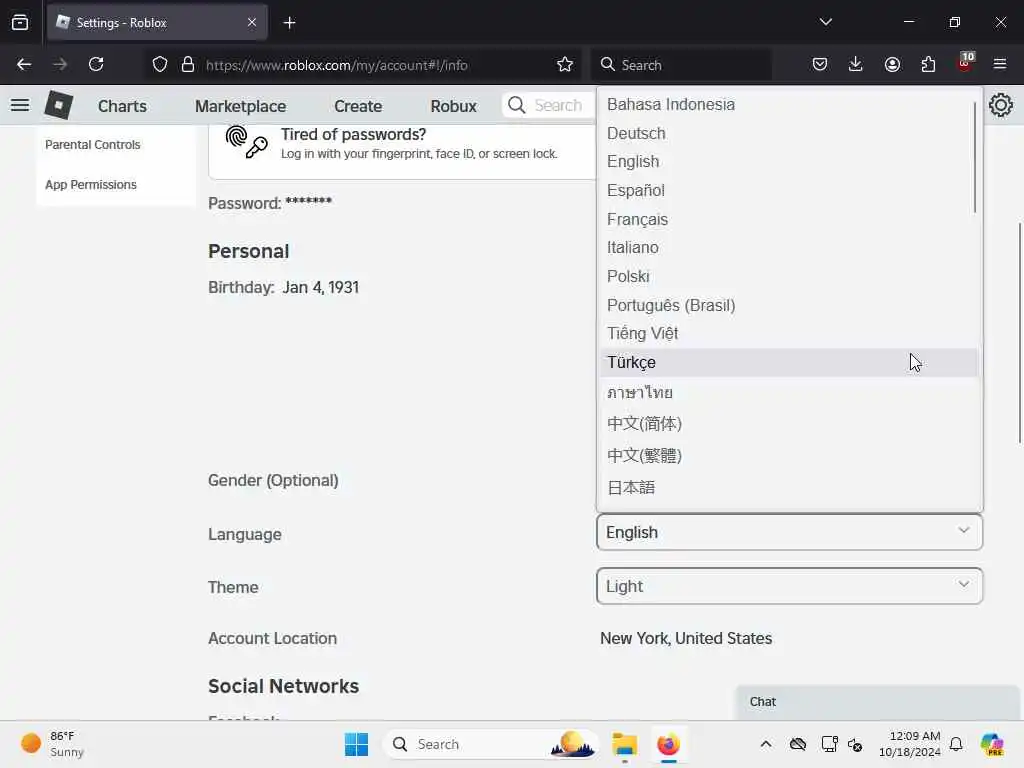Select the Thai ภาษาไทย language option

point(788,392)
